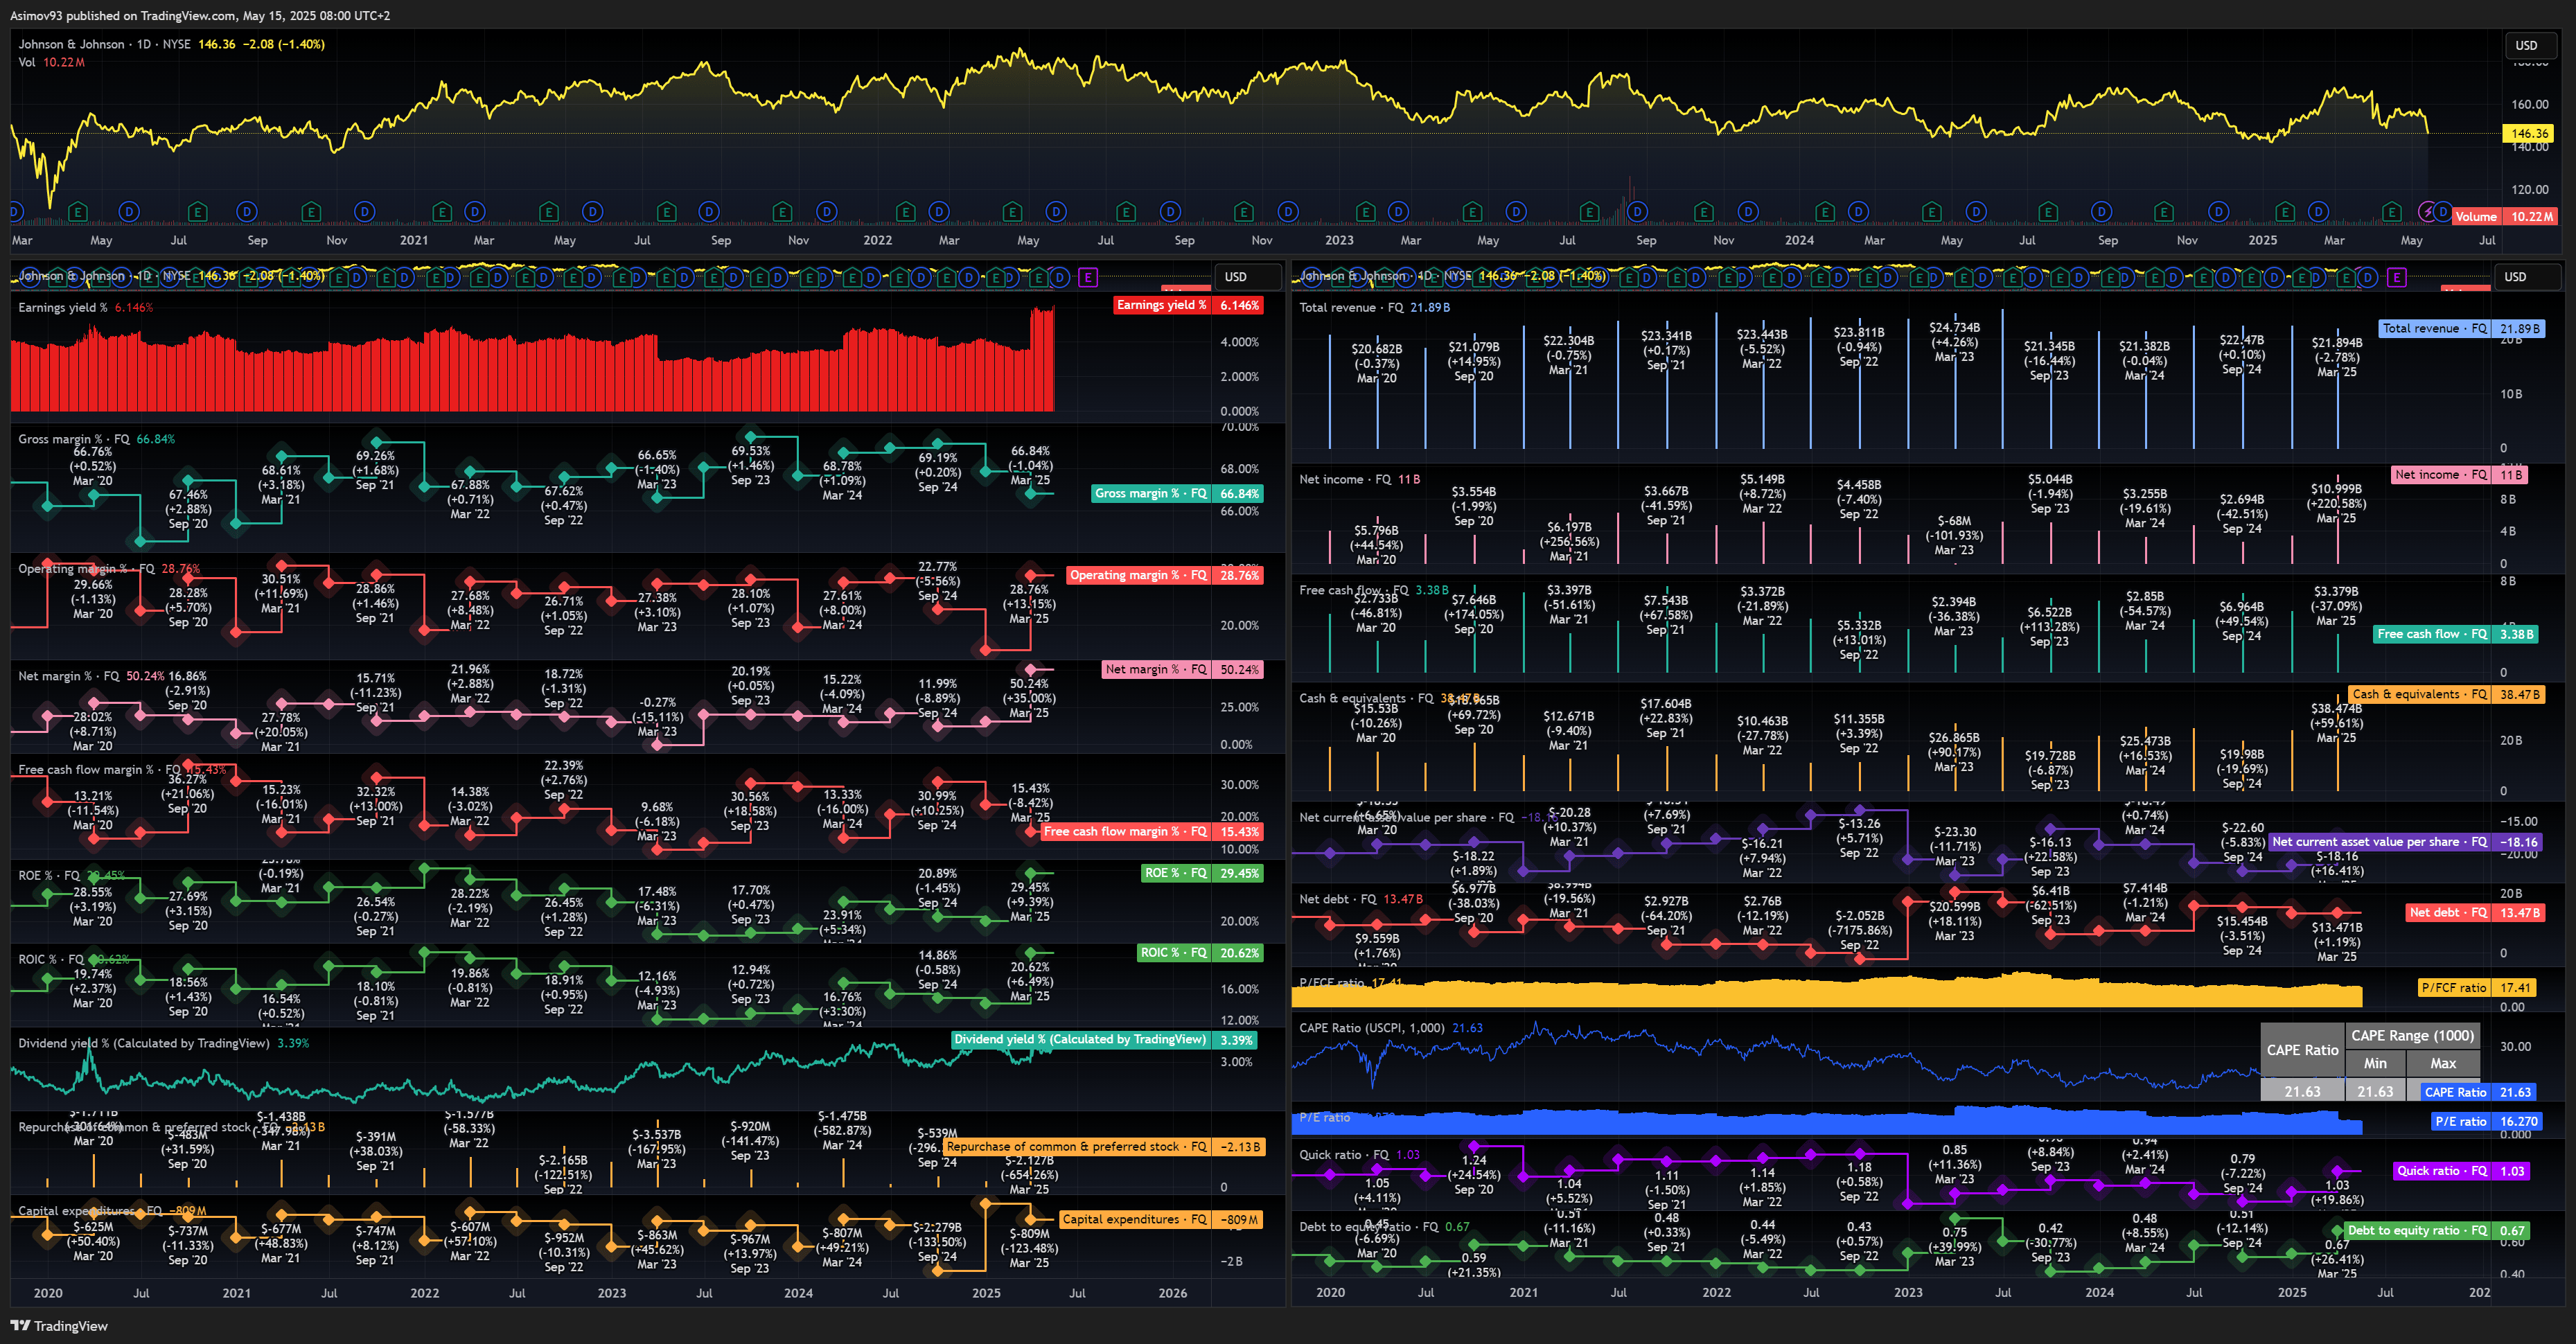Screen dimensions: 2576x1344
Task: Select the red Free cash flow margin % · FQ tag
Action: (1151, 831)
